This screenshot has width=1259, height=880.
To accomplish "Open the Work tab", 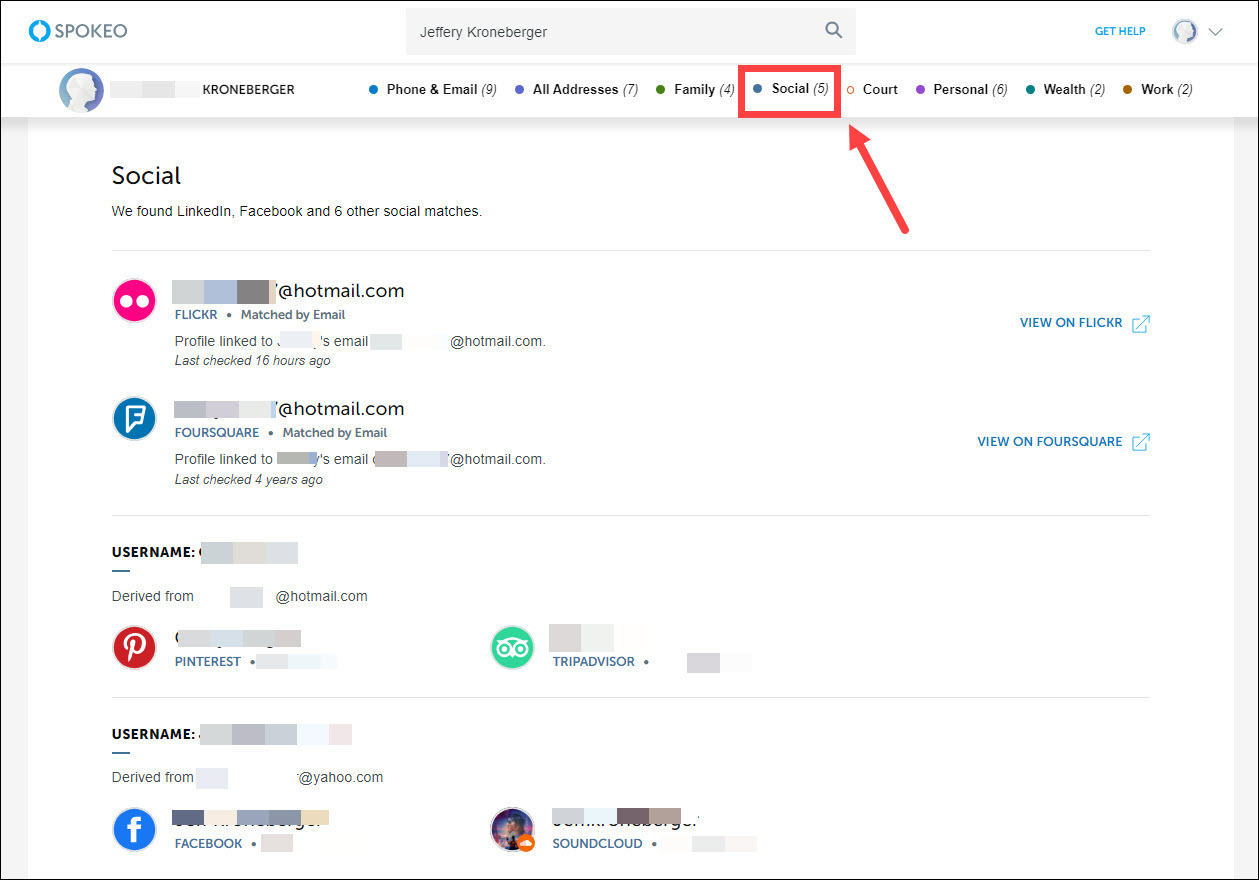I will pyautogui.click(x=1158, y=89).
